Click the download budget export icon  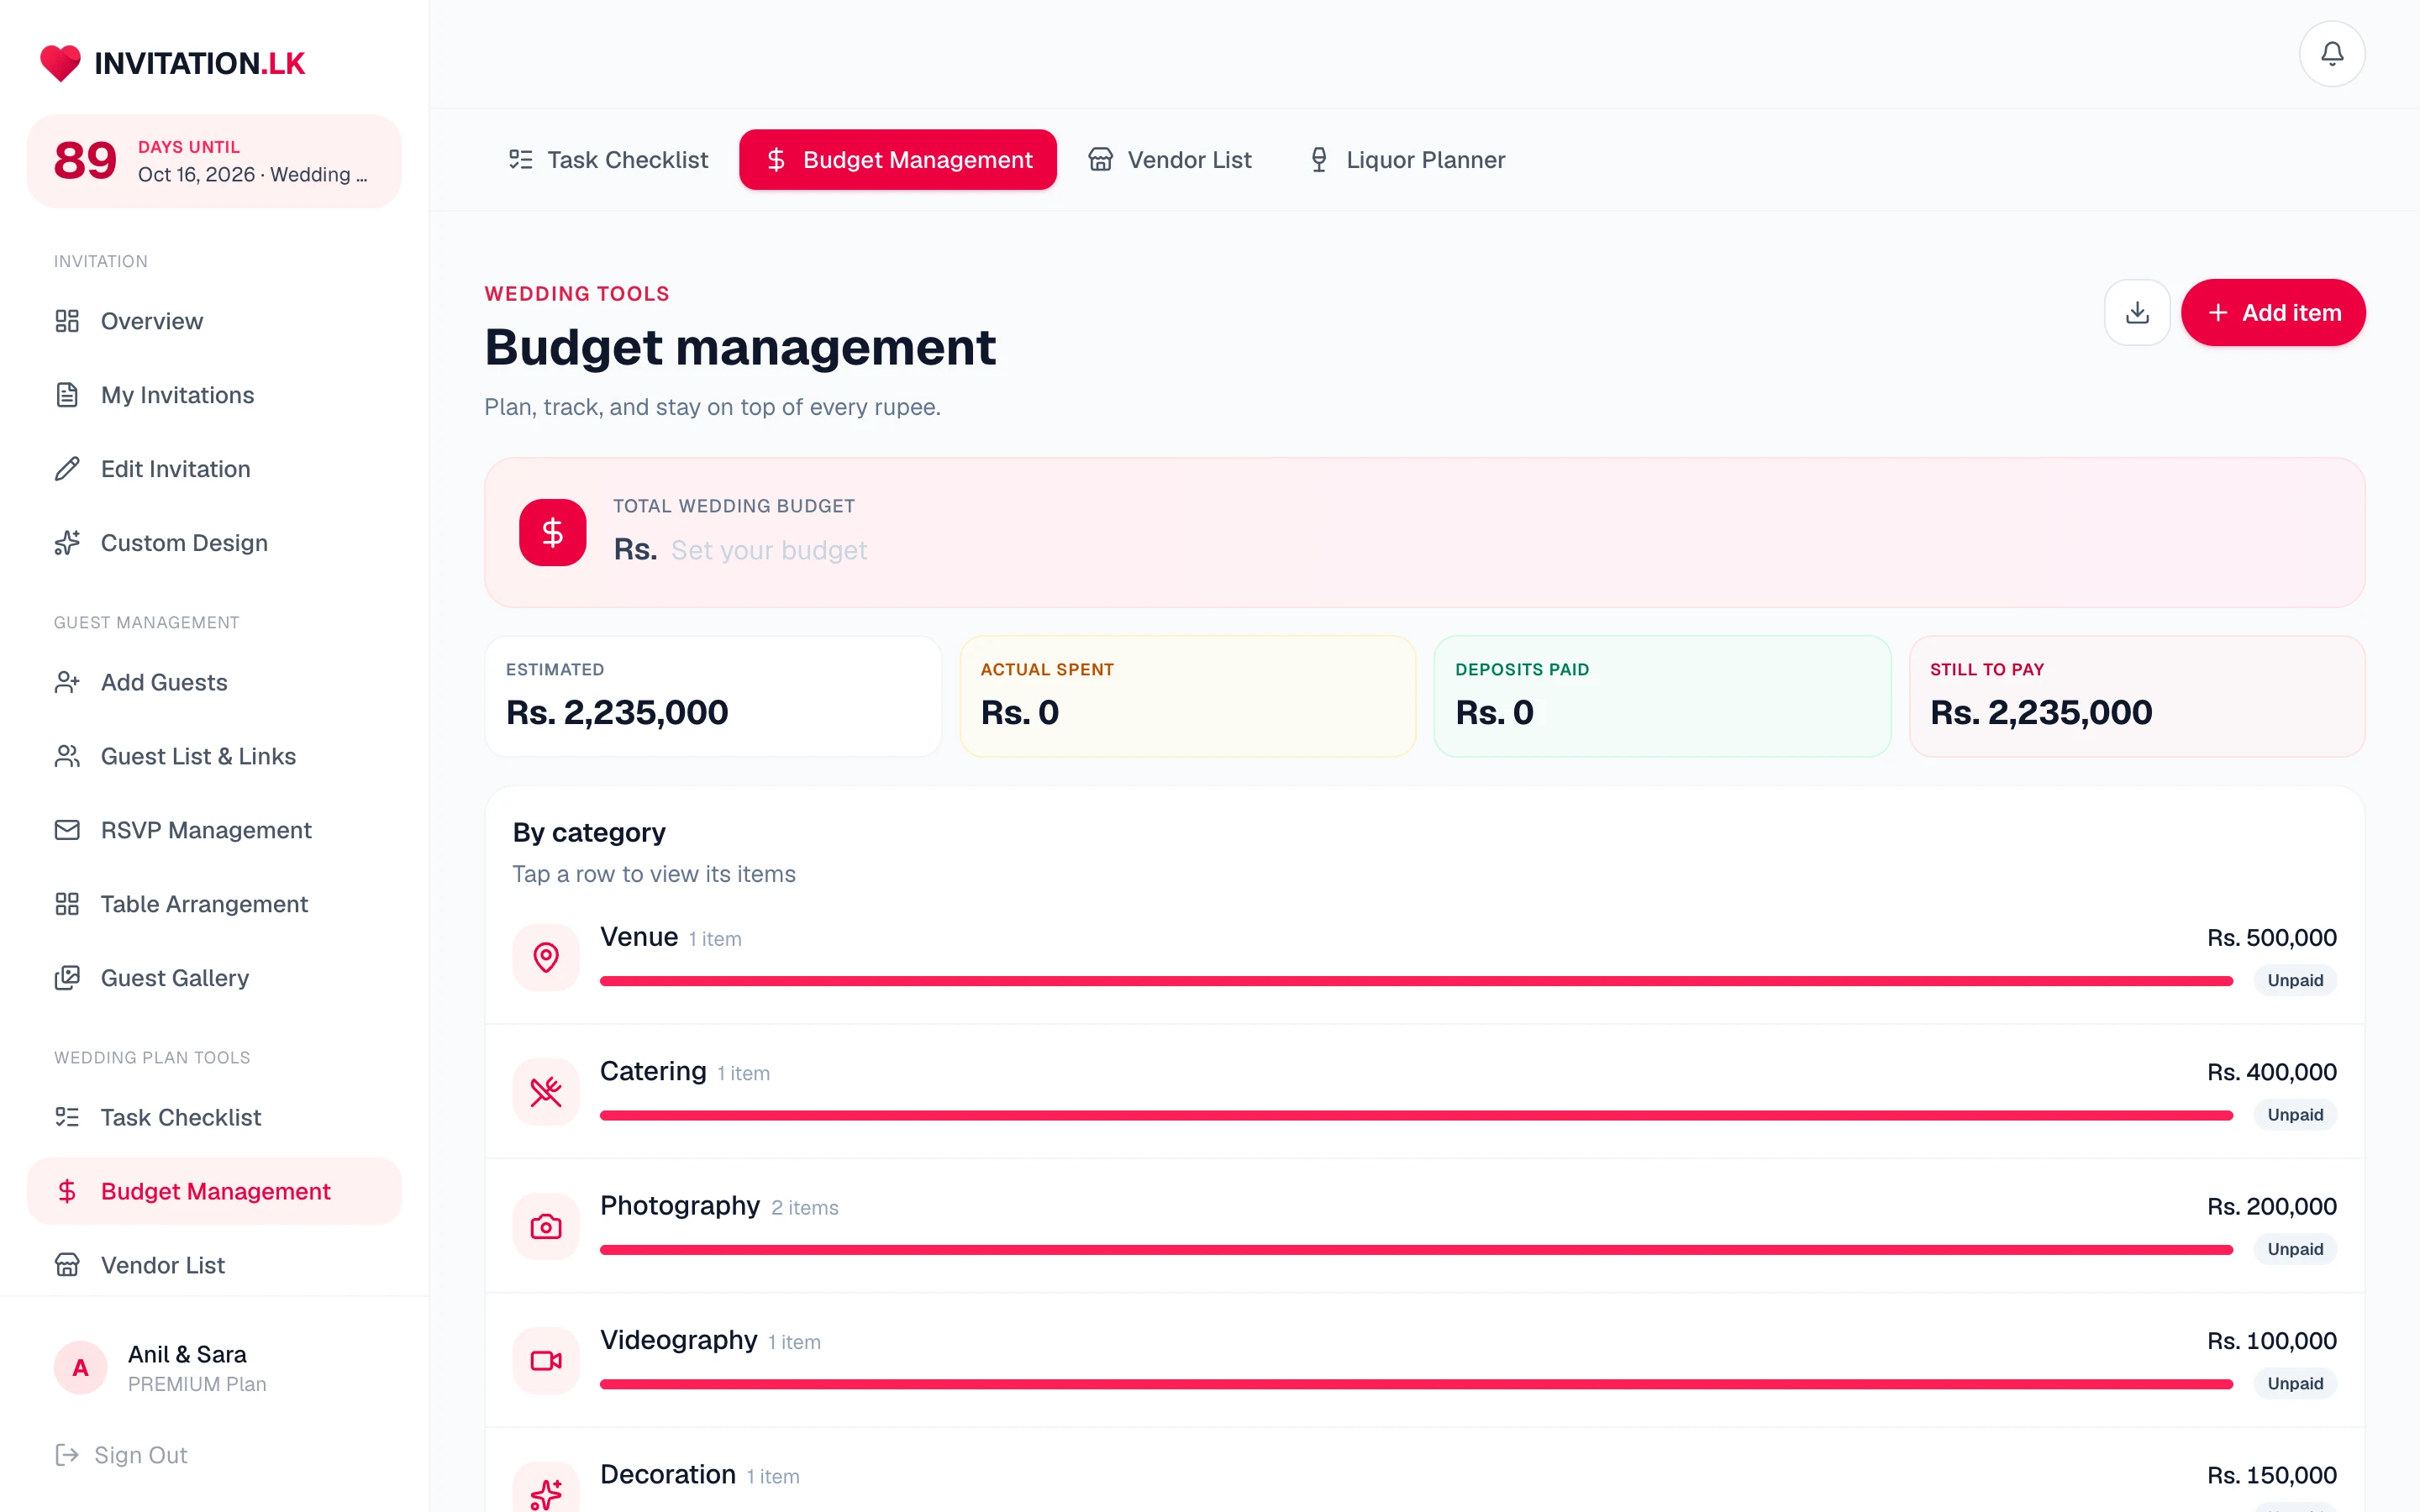(2137, 312)
